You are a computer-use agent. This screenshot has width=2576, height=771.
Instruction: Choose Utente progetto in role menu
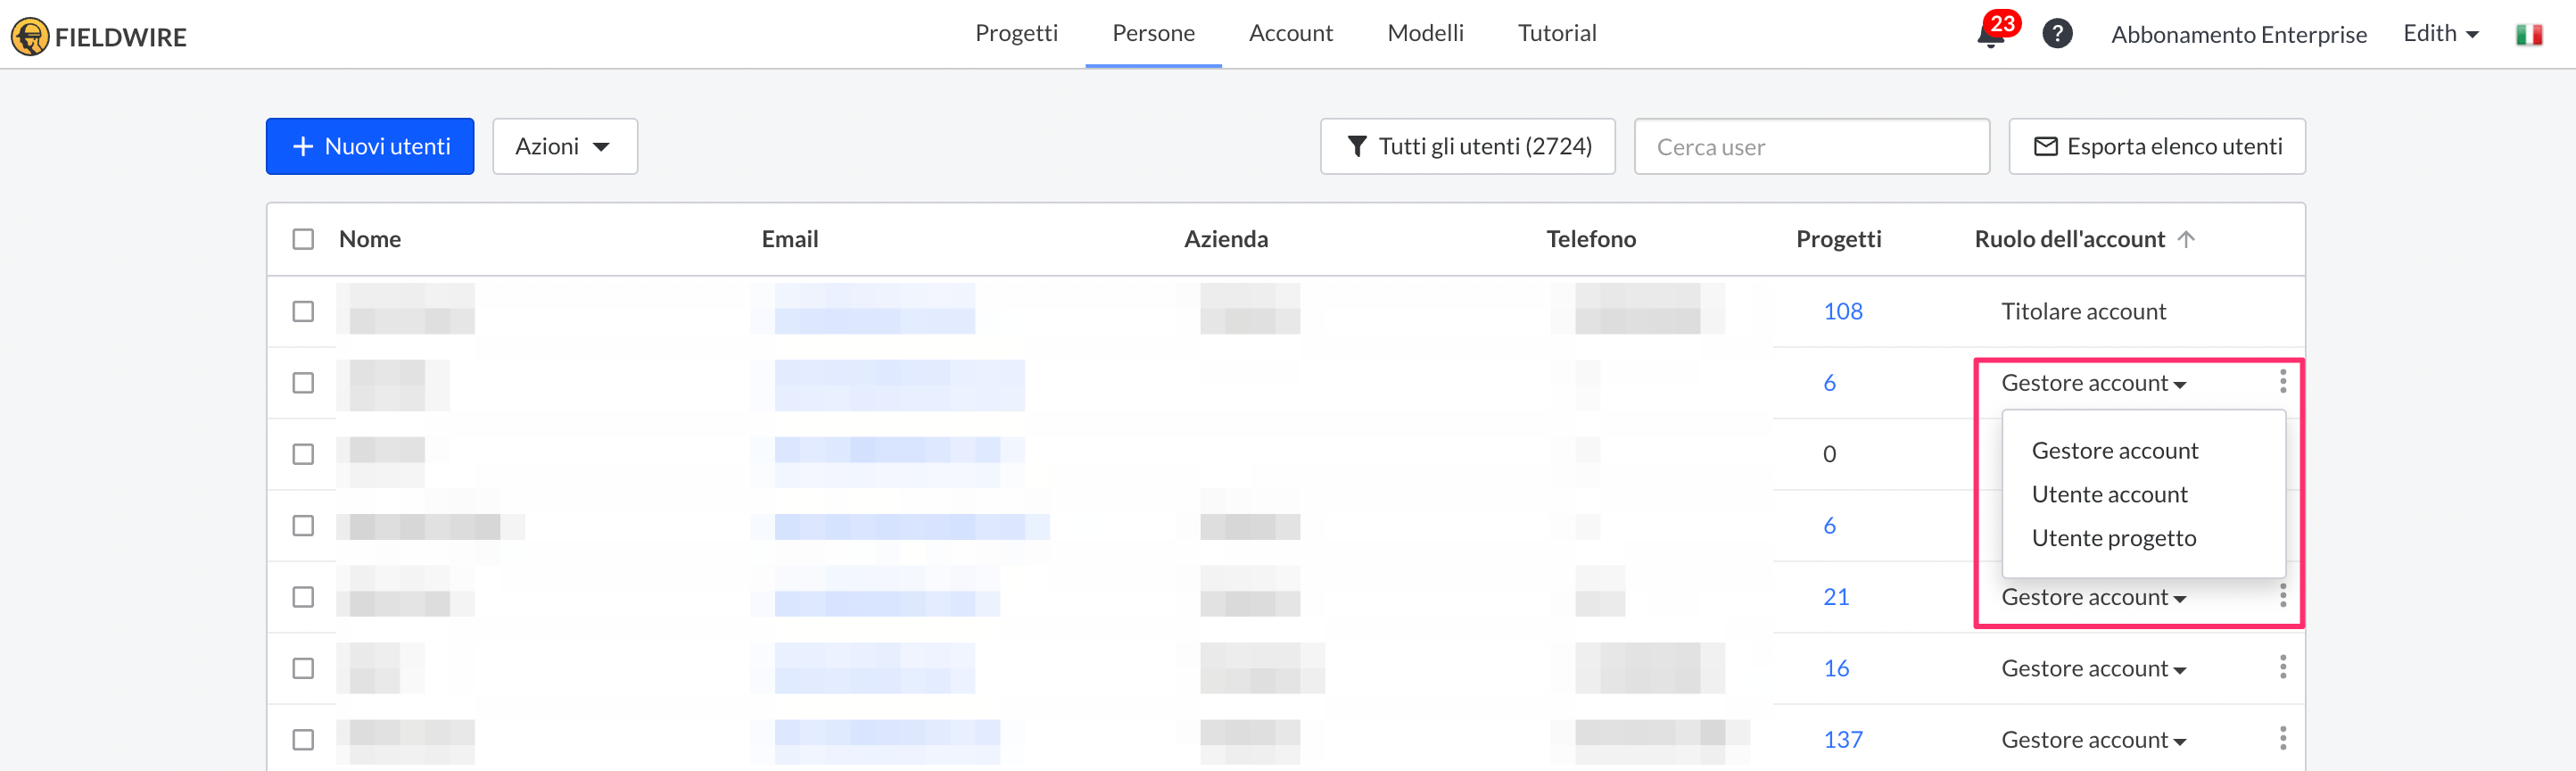coord(2113,538)
